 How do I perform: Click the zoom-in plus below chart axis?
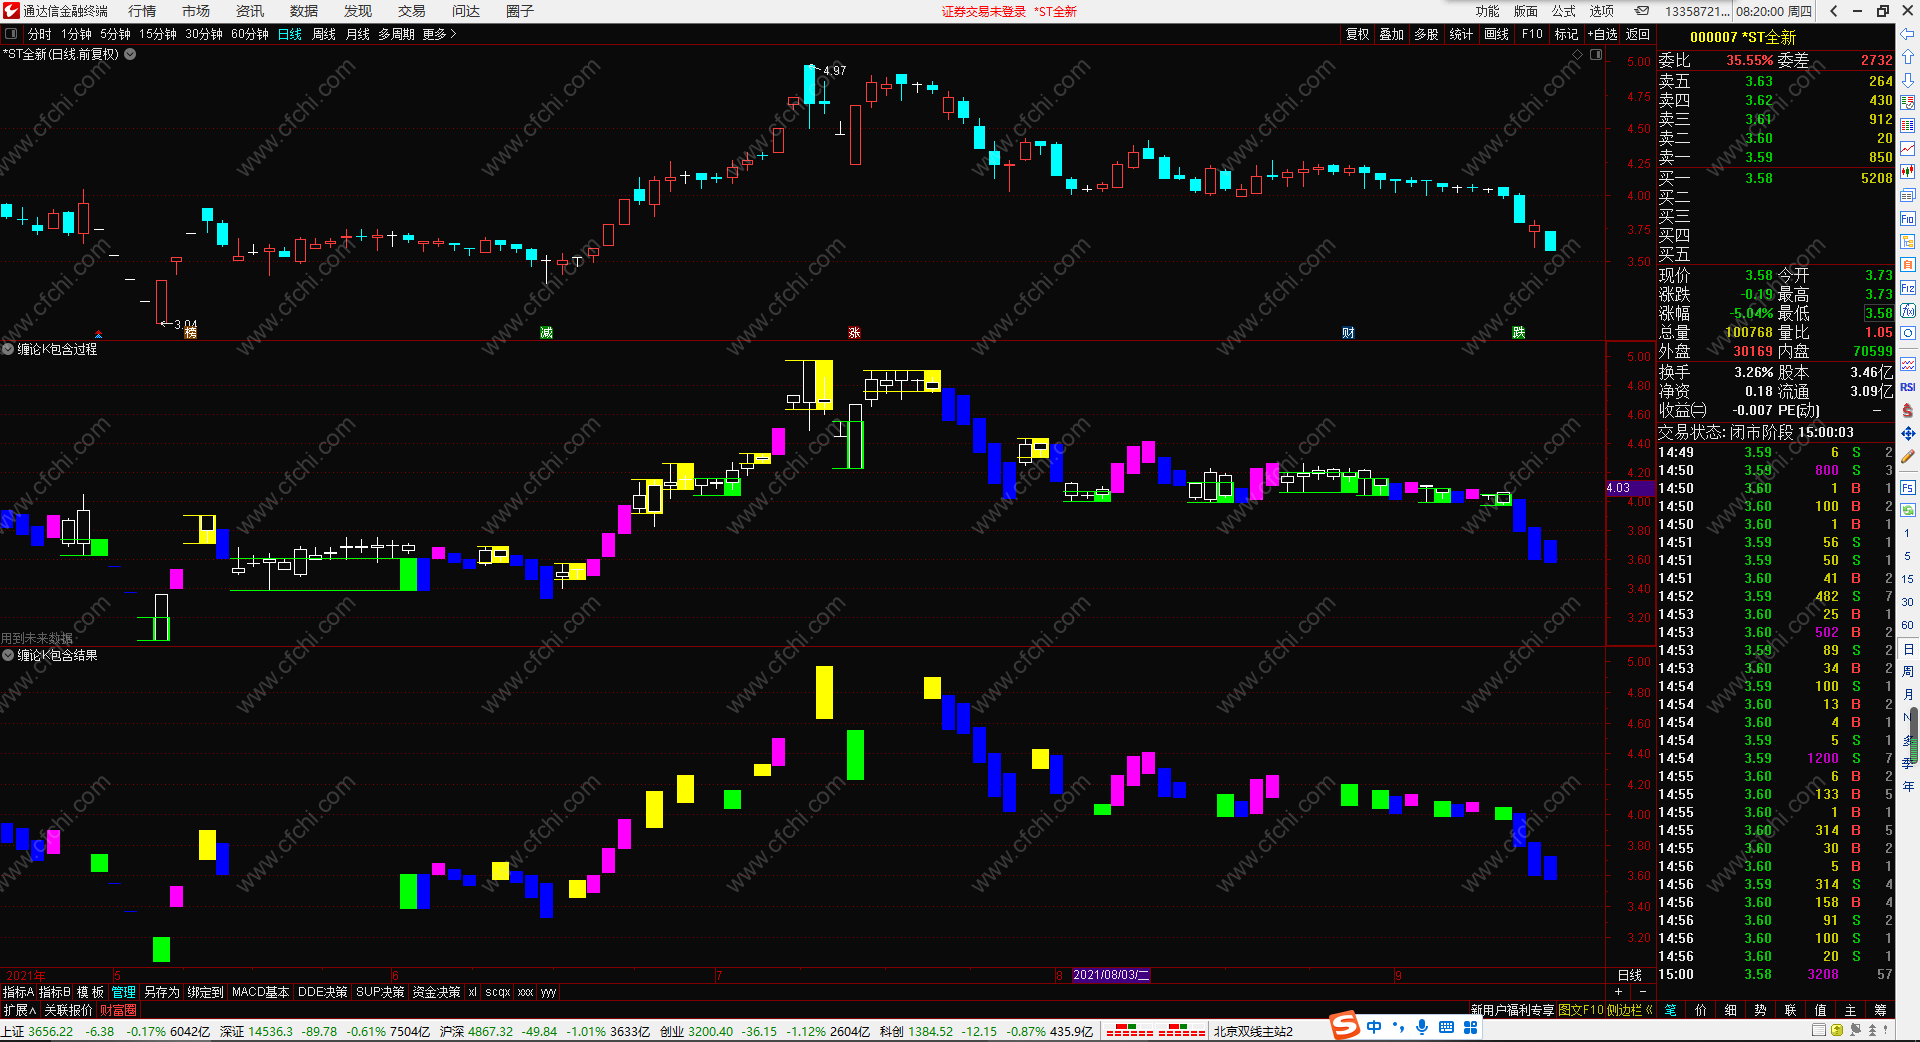coord(1619,992)
